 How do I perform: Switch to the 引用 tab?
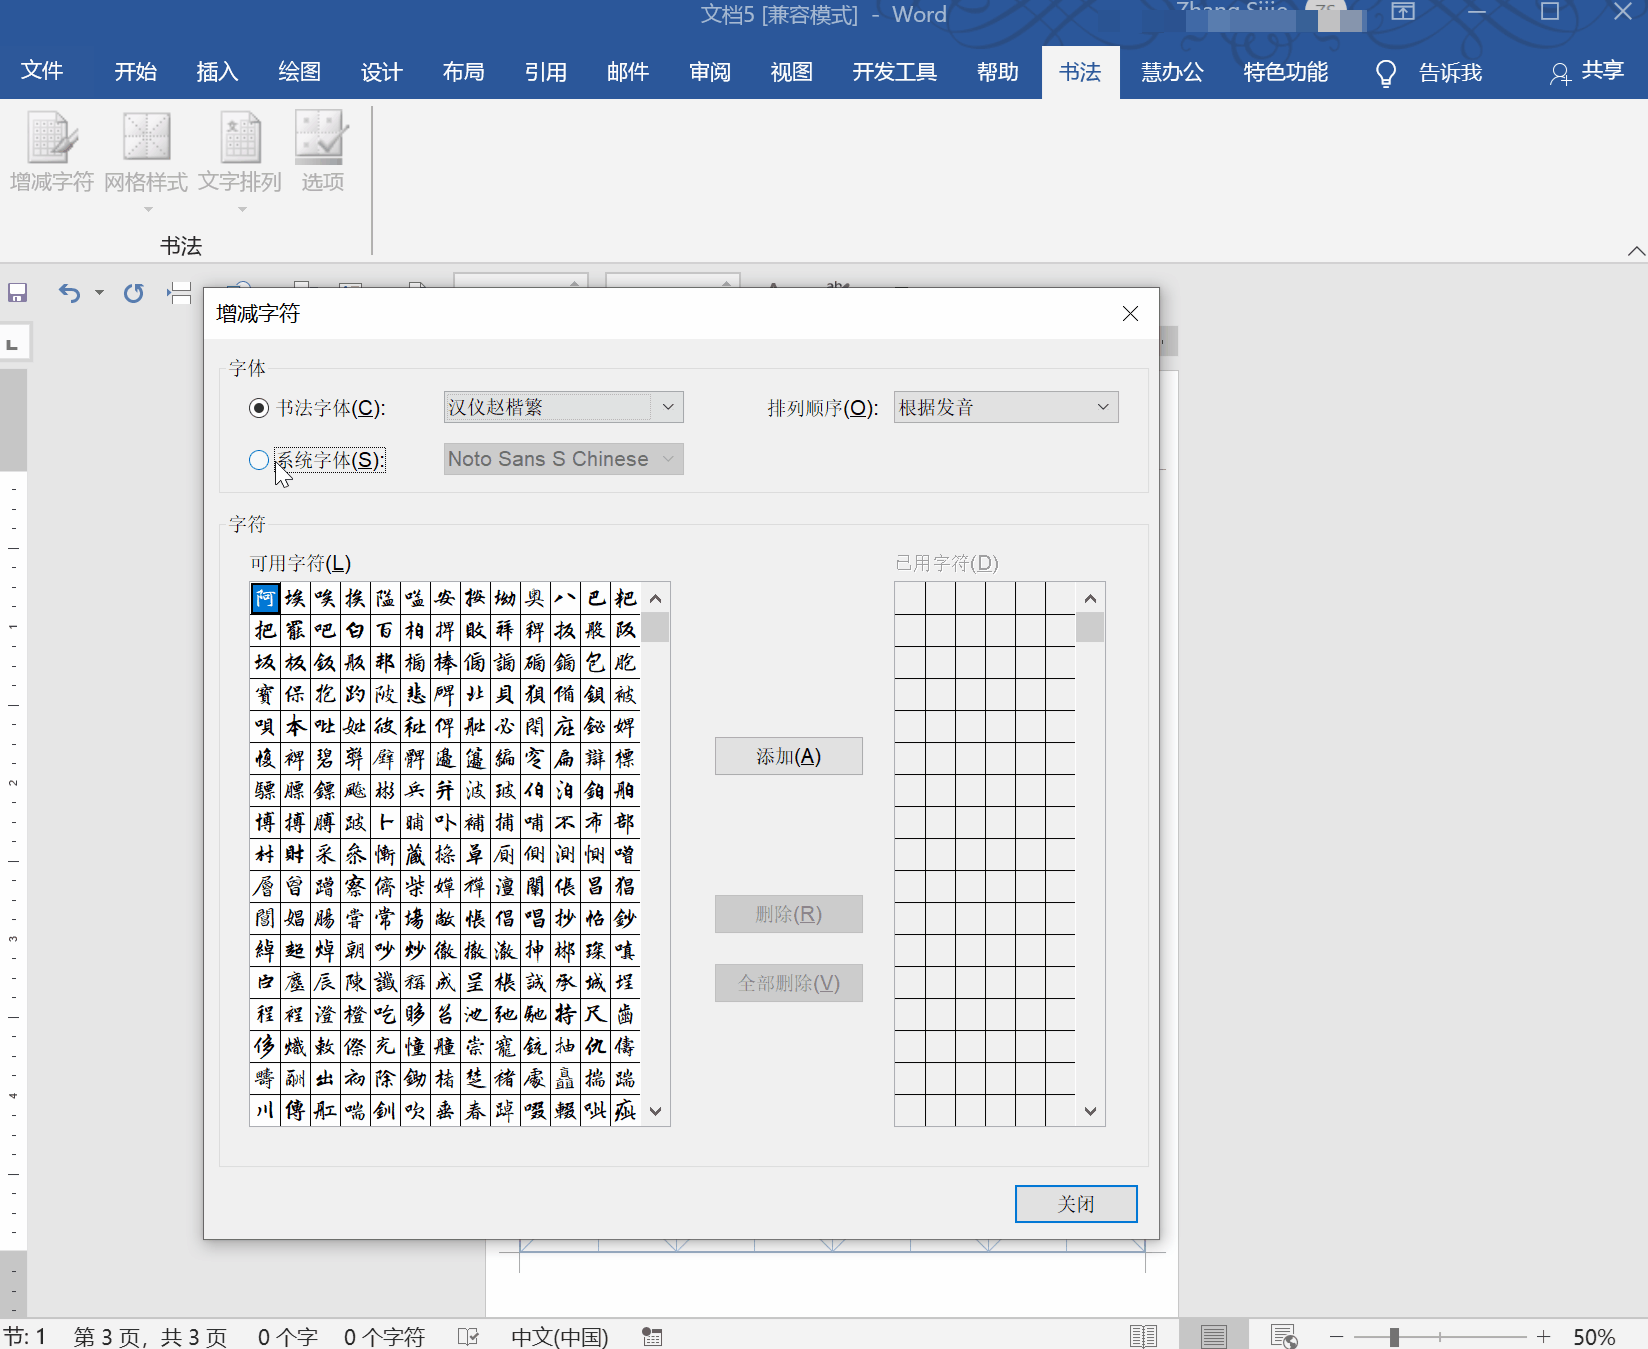click(x=545, y=72)
